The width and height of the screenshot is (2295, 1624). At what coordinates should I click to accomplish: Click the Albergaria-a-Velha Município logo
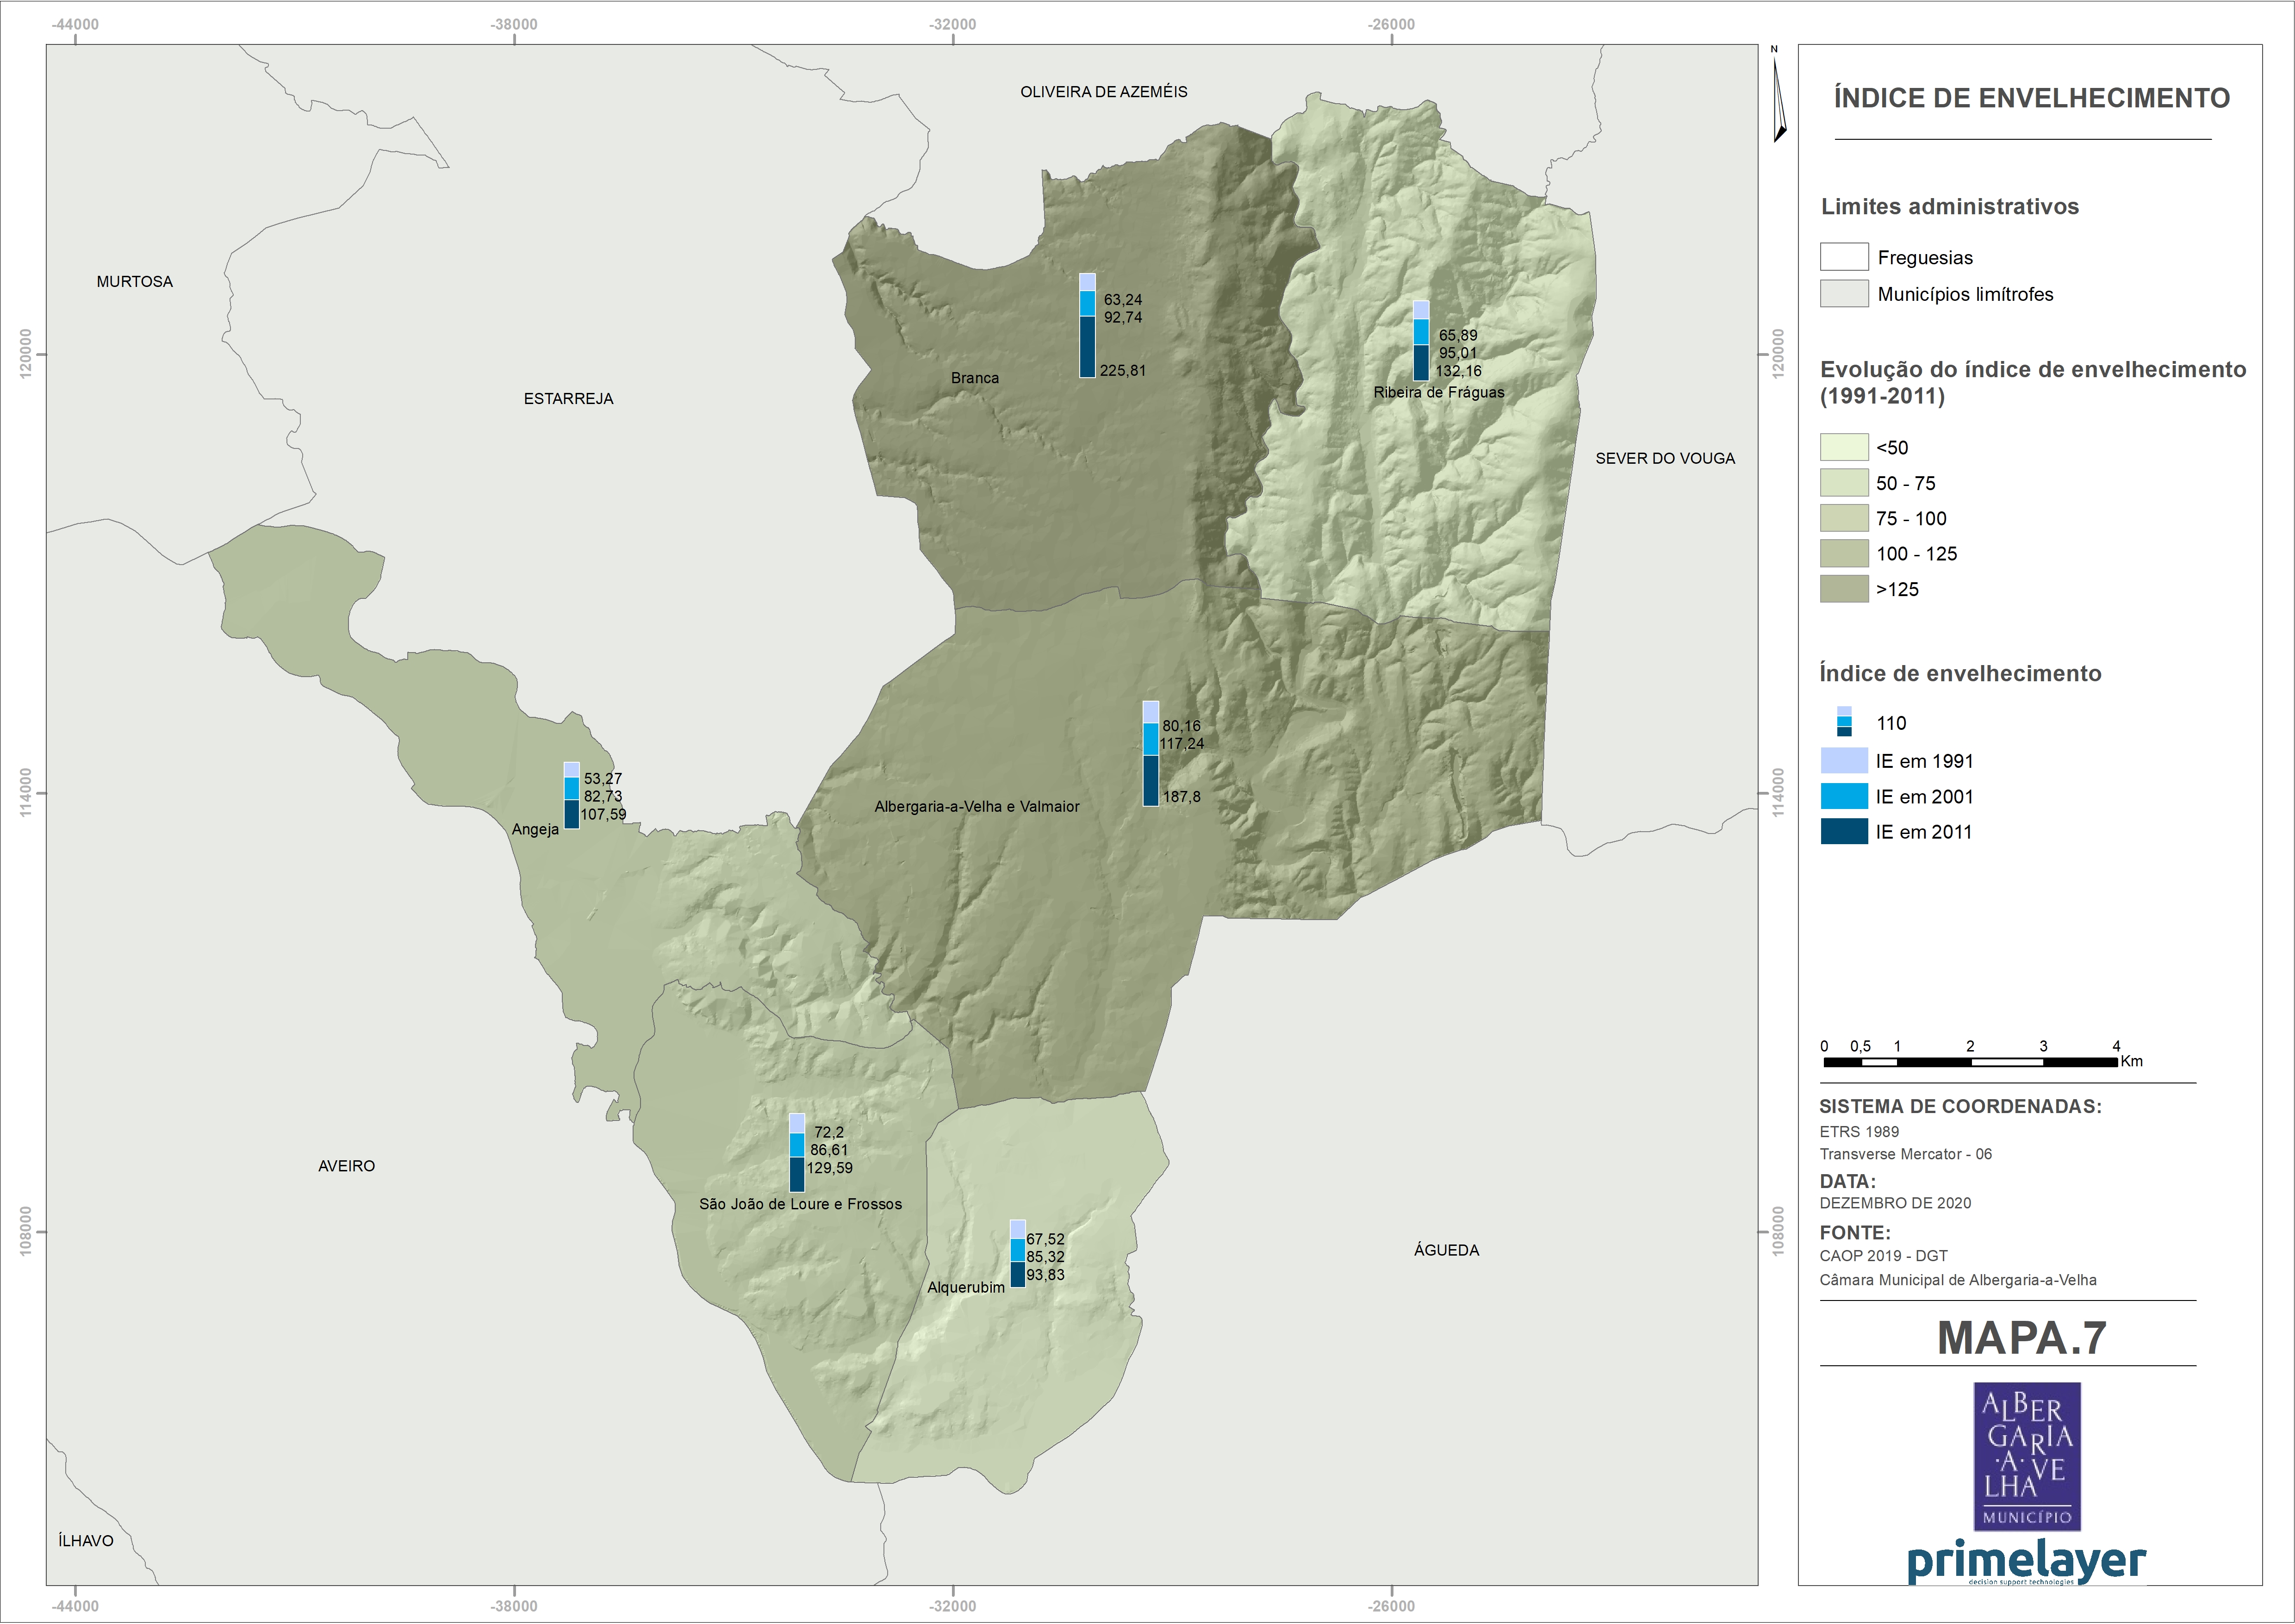[x=2027, y=1456]
